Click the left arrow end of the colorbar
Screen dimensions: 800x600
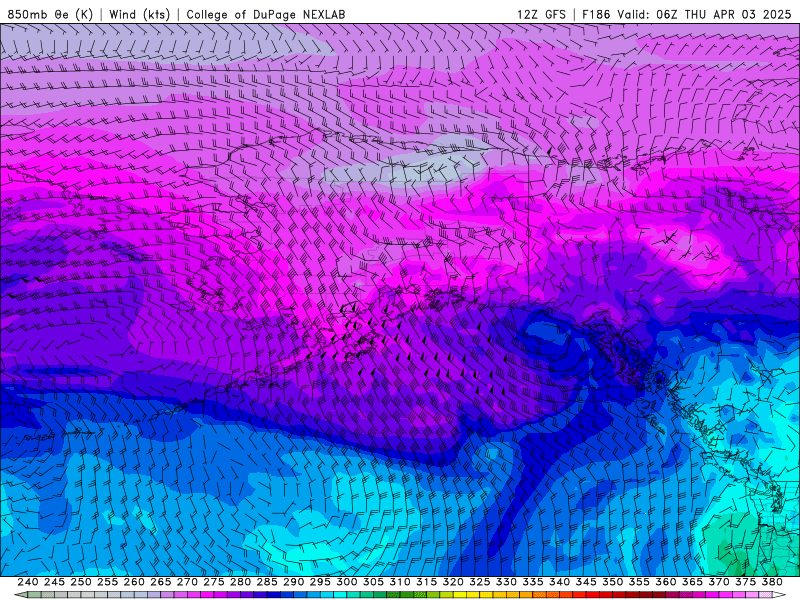pyautogui.click(x=20, y=595)
